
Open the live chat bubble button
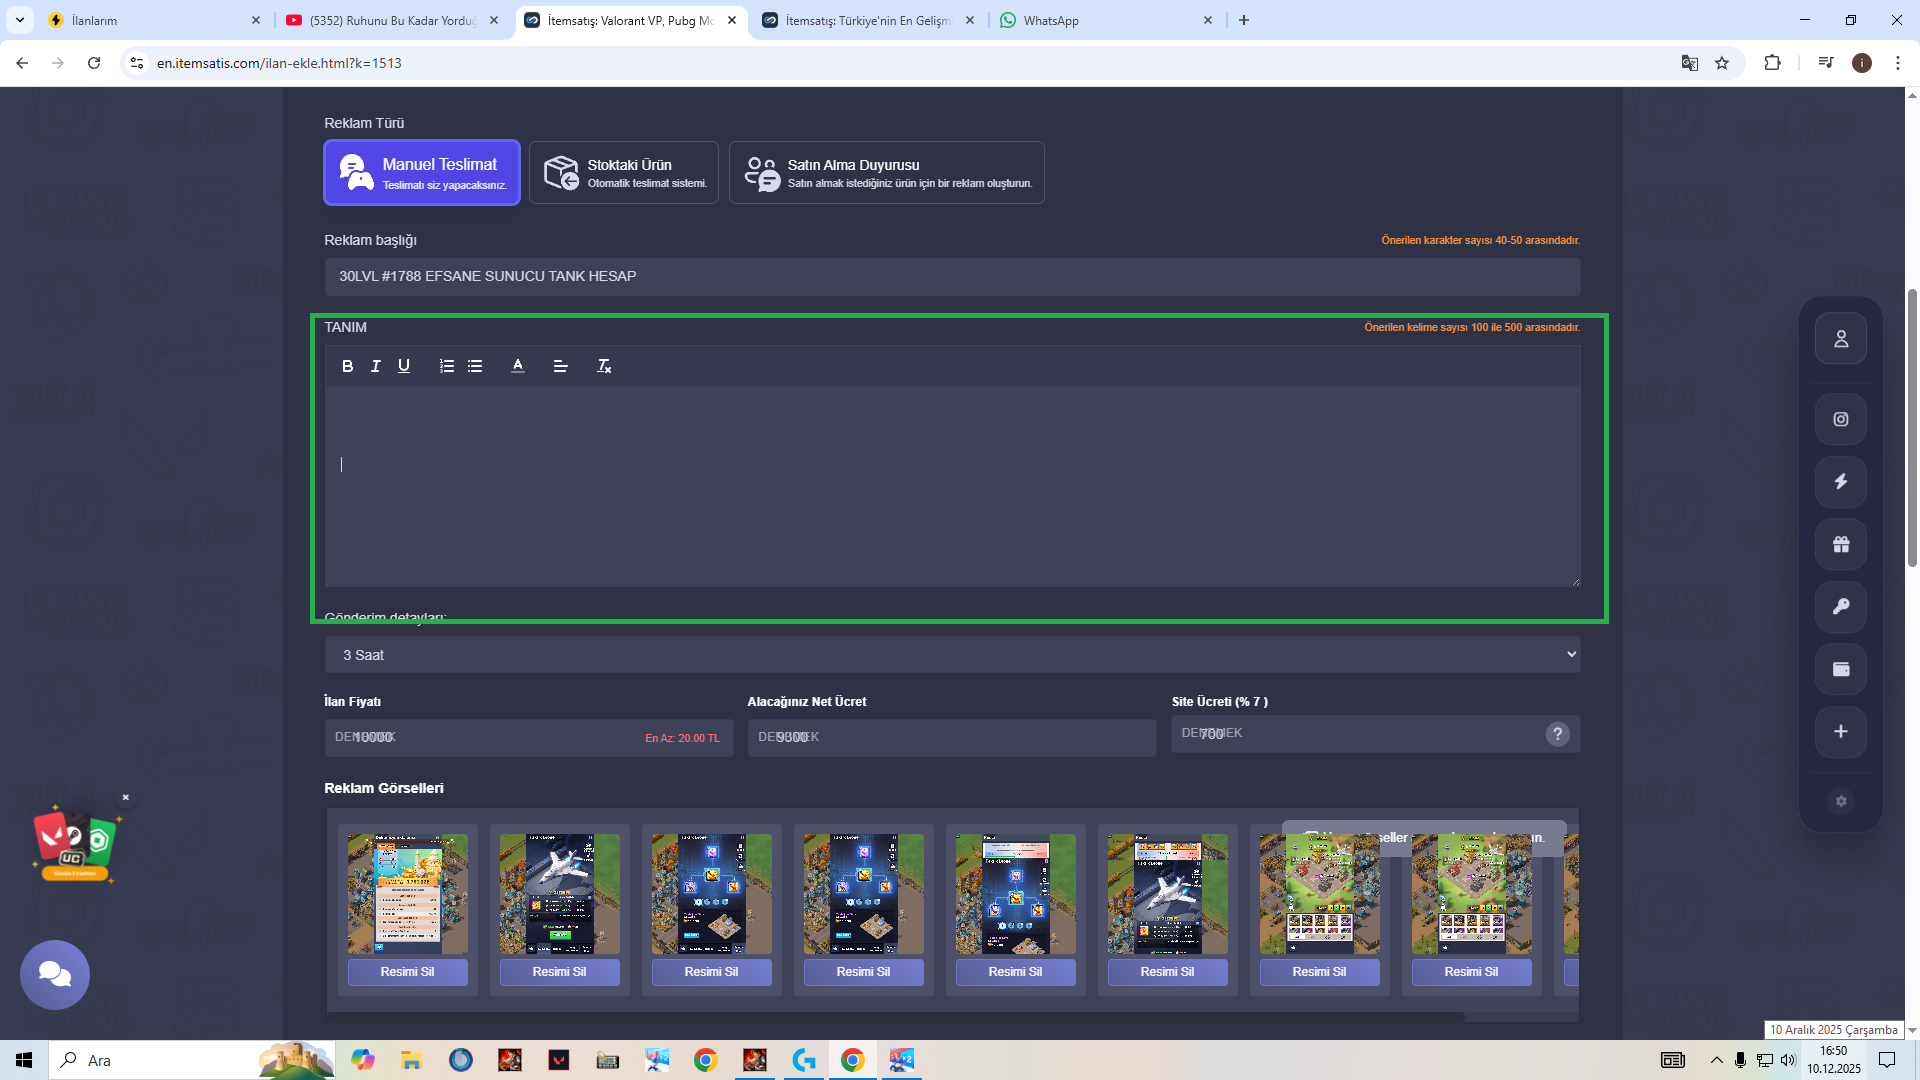[x=55, y=975]
